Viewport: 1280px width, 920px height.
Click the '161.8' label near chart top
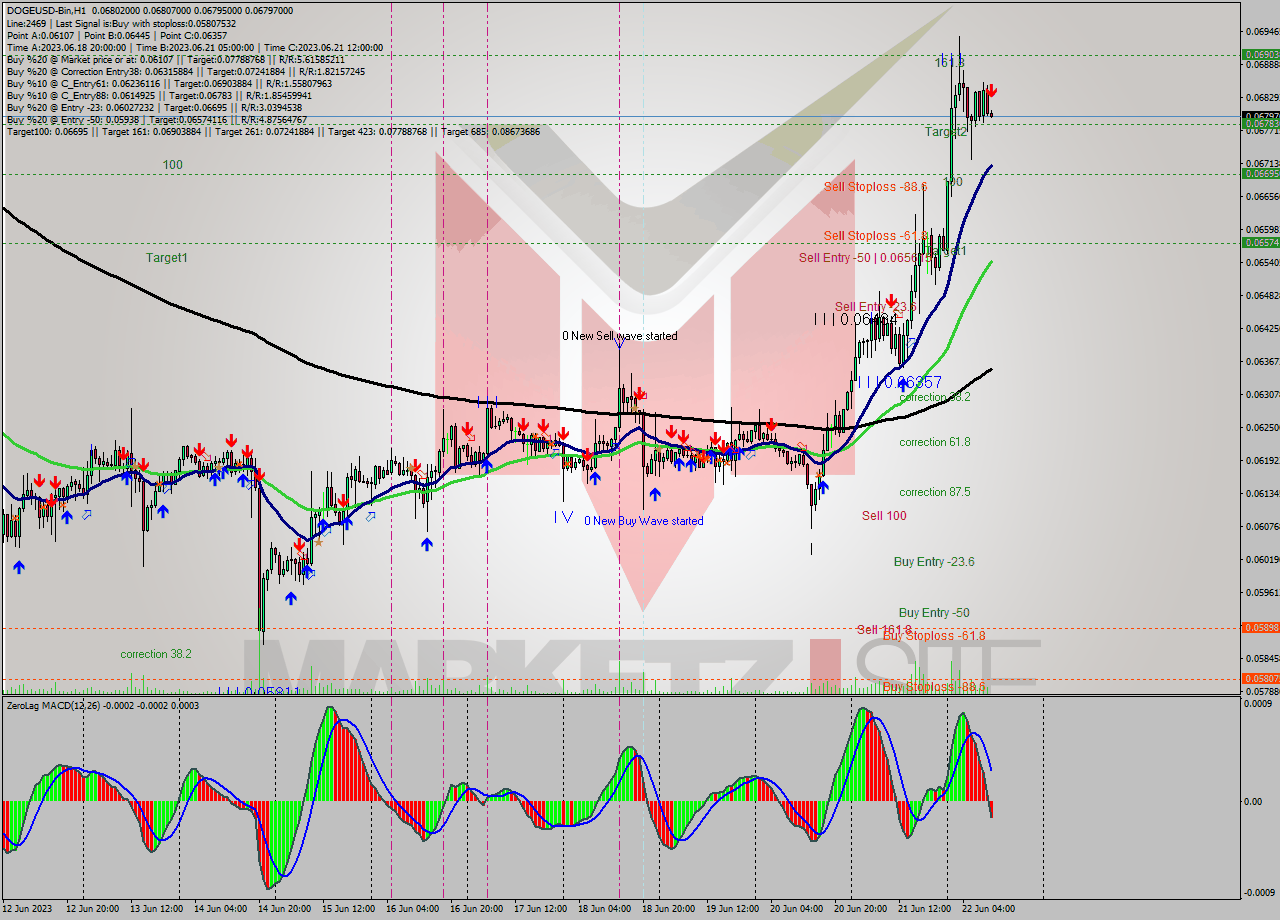point(949,62)
